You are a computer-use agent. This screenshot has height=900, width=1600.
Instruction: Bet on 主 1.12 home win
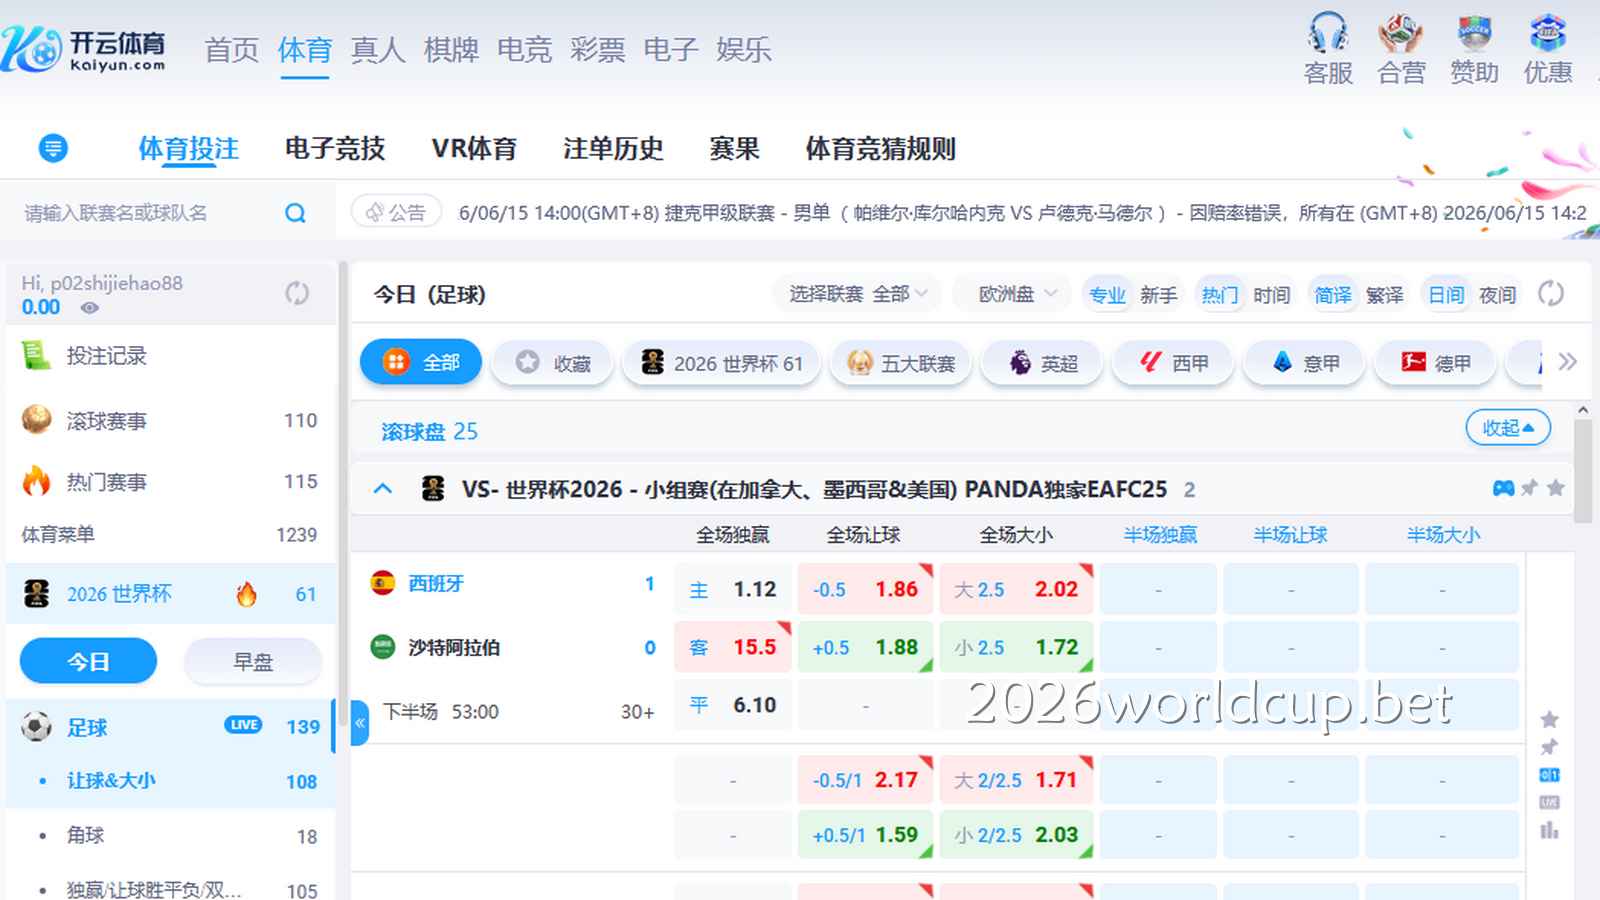(733, 589)
